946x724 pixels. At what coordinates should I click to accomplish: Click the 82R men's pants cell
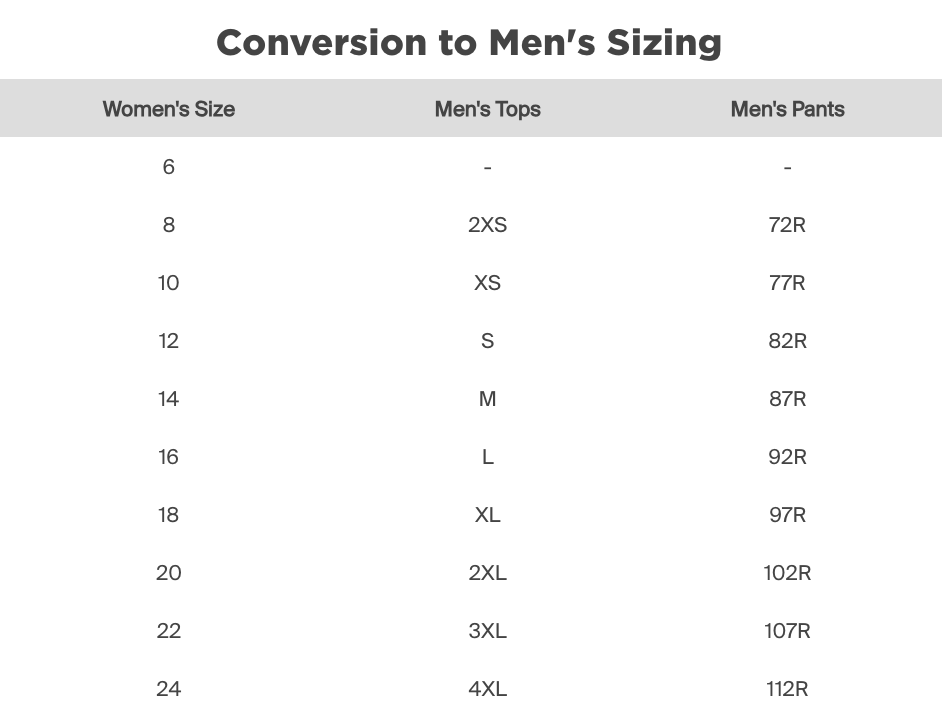(787, 341)
